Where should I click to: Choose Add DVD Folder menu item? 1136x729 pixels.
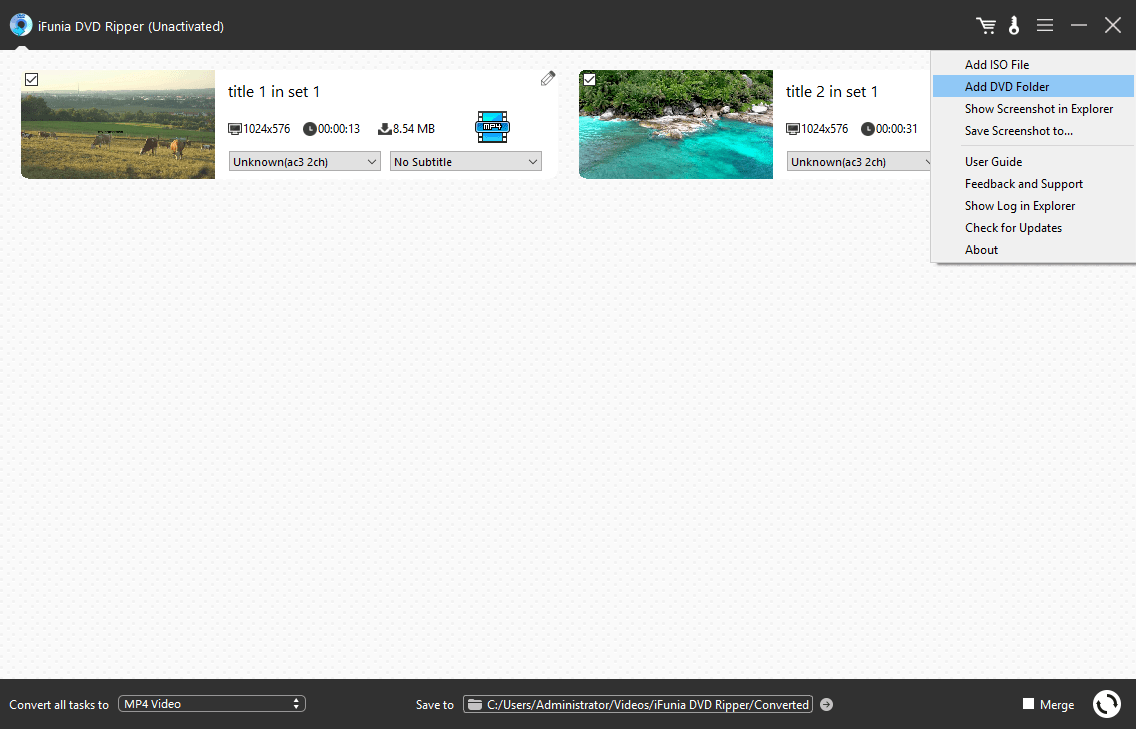(1006, 87)
